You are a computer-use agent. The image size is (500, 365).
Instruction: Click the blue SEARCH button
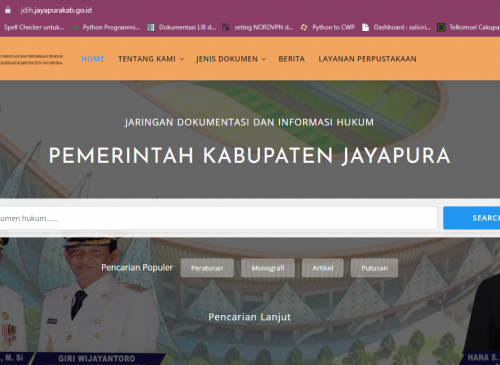pyautogui.click(x=472, y=218)
